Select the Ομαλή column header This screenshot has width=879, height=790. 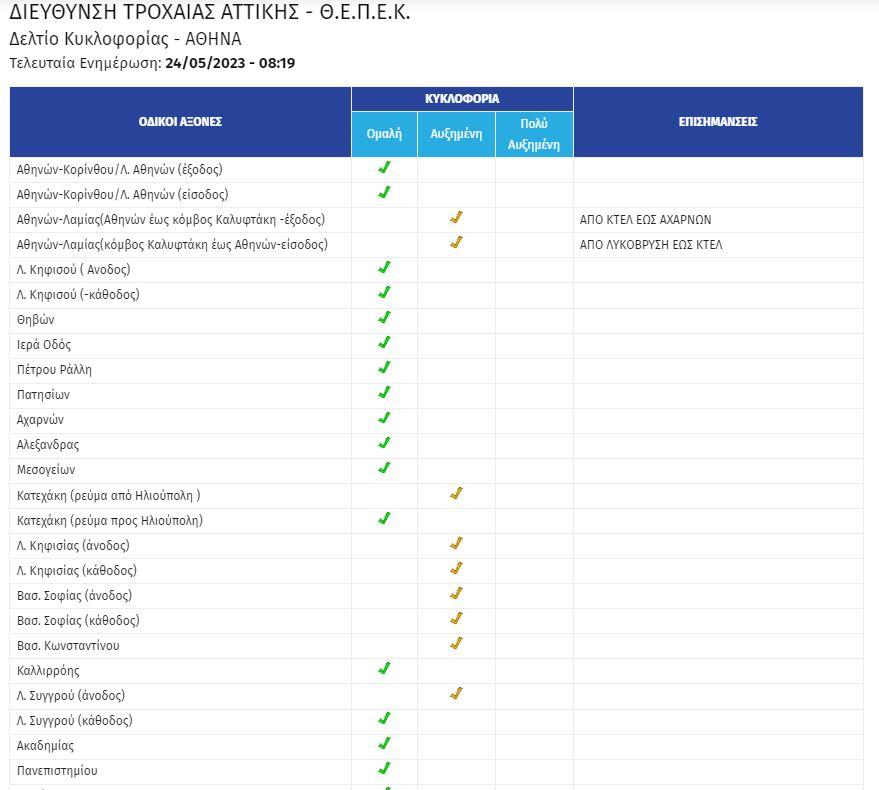point(384,134)
